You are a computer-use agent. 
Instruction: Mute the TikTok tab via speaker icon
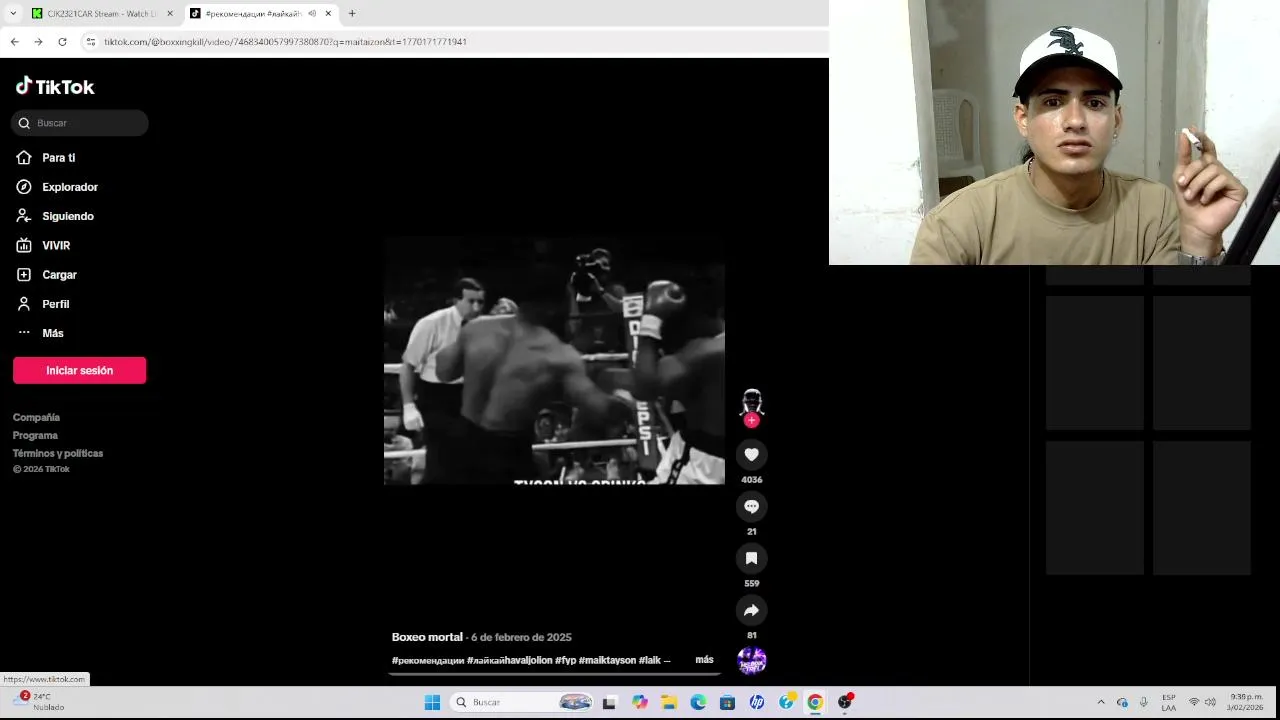point(312,14)
